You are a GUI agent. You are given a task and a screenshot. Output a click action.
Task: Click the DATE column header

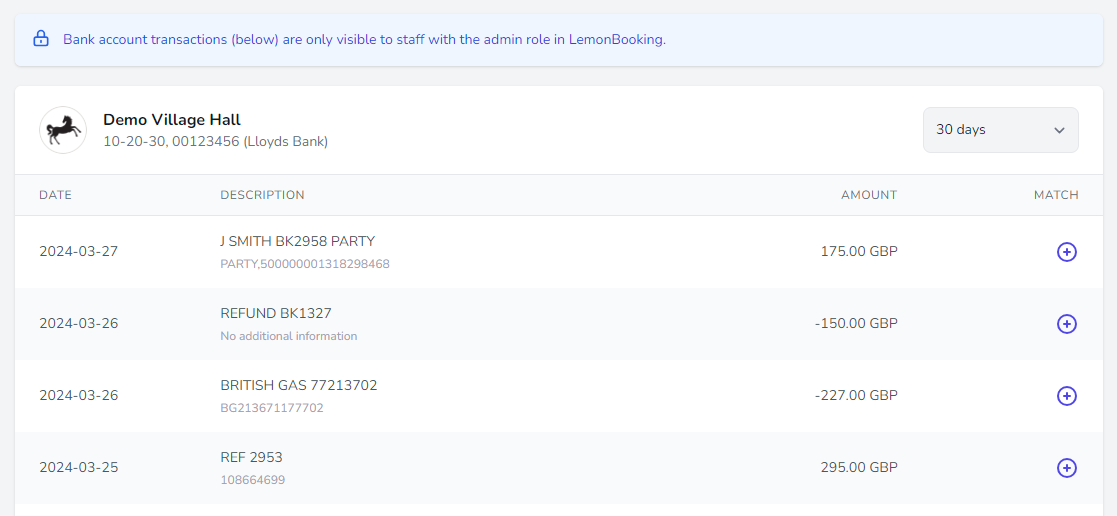tap(55, 195)
